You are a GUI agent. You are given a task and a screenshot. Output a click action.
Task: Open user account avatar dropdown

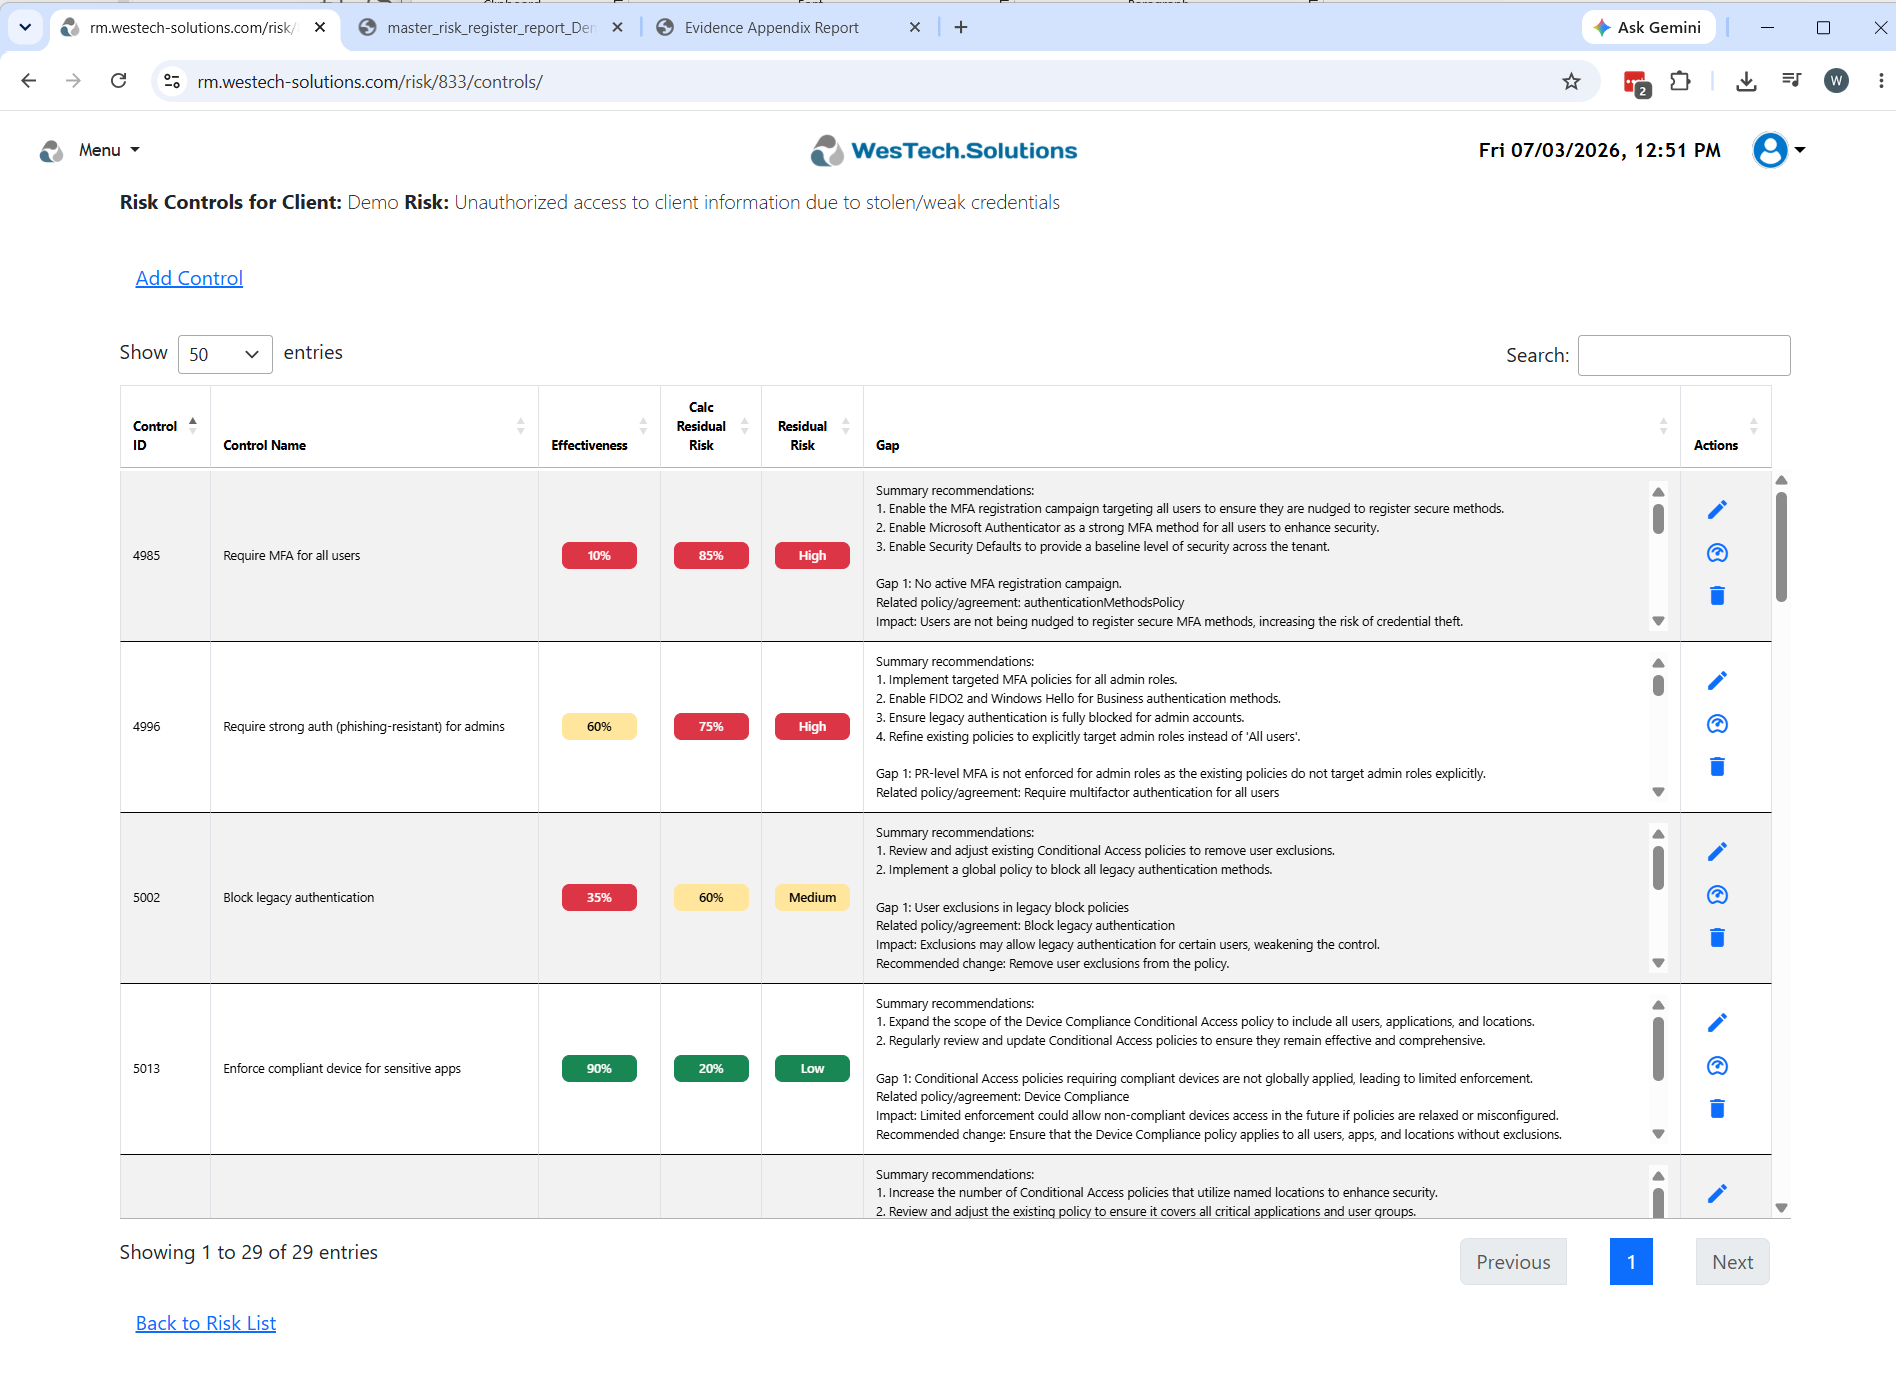[x=1779, y=150]
